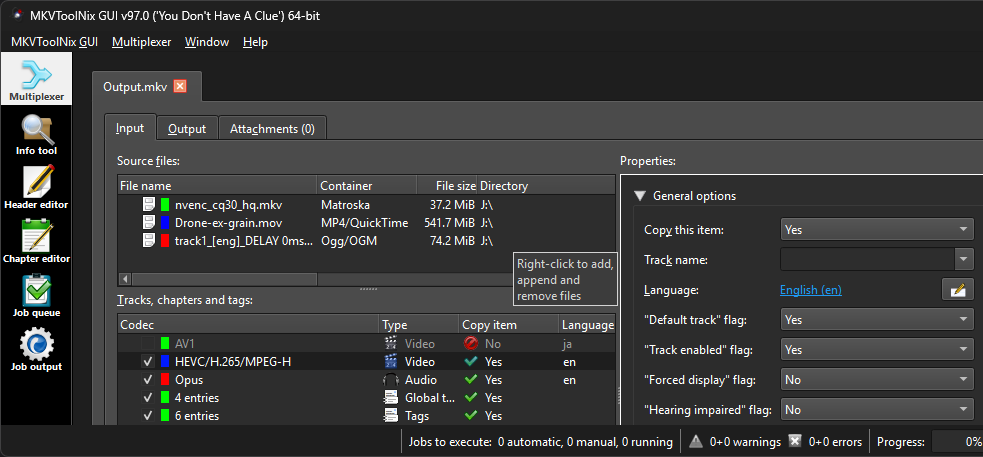Screen dimensions: 983x457
Task: Click the headphones audio icon in Opus row
Action: [391, 380]
